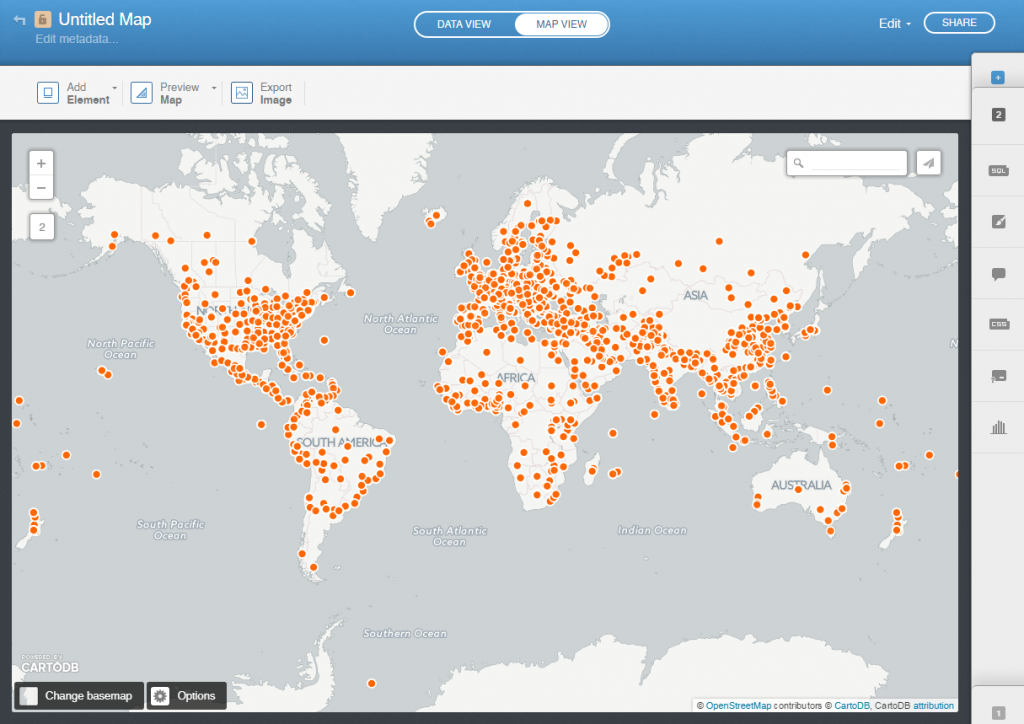The height and width of the screenshot is (724, 1024).
Task: Open the SQL query panel
Action: (997, 170)
